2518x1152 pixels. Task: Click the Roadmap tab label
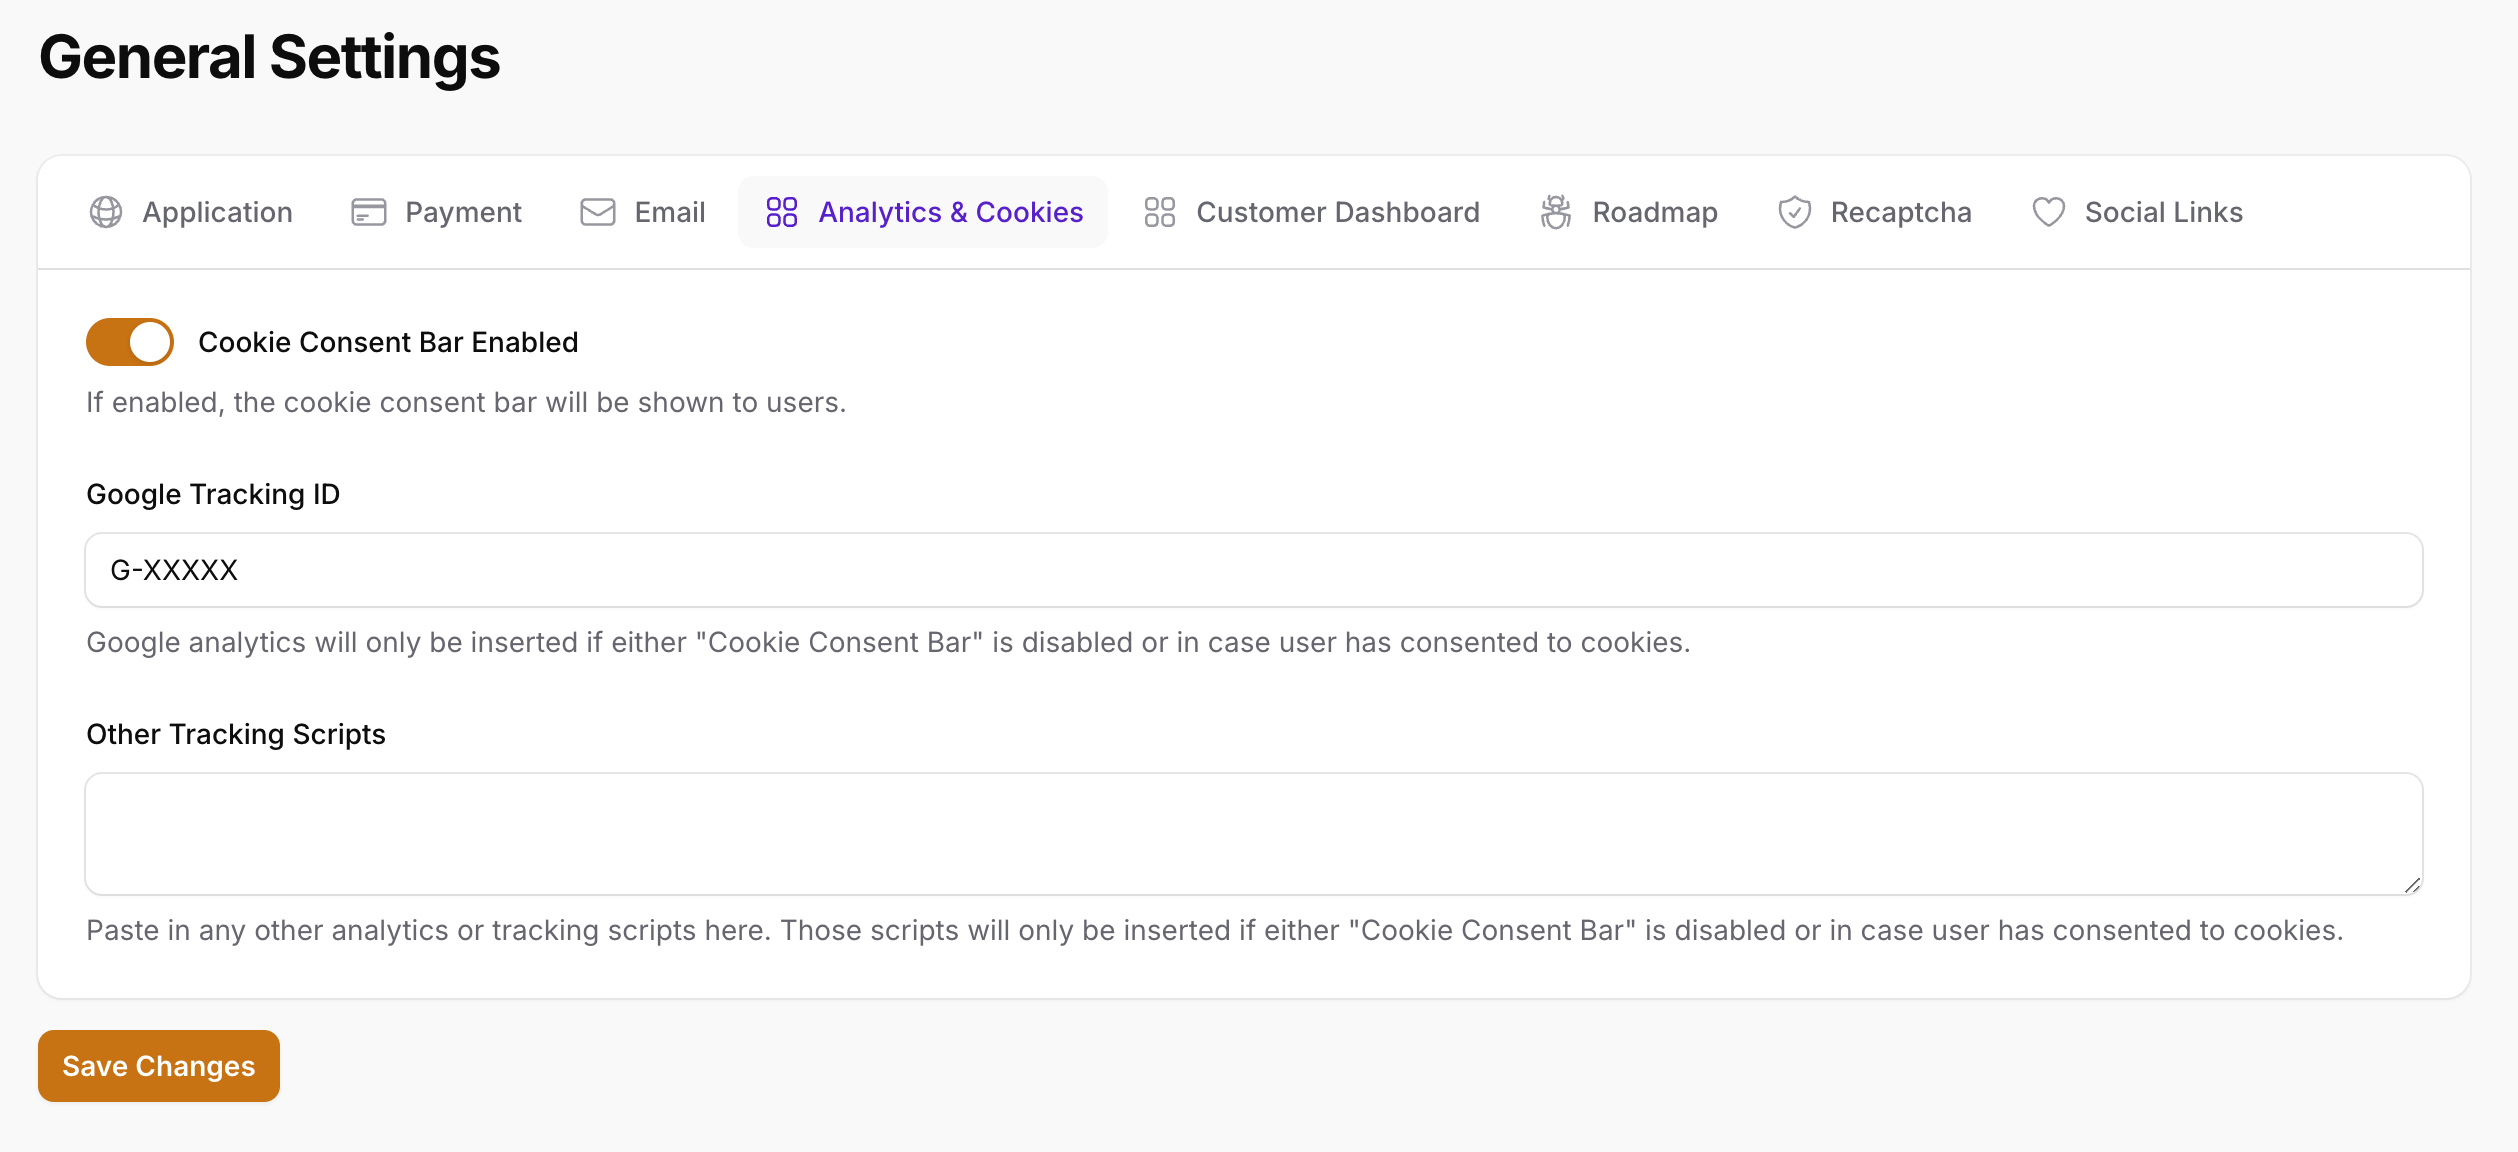pos(1654,210)
